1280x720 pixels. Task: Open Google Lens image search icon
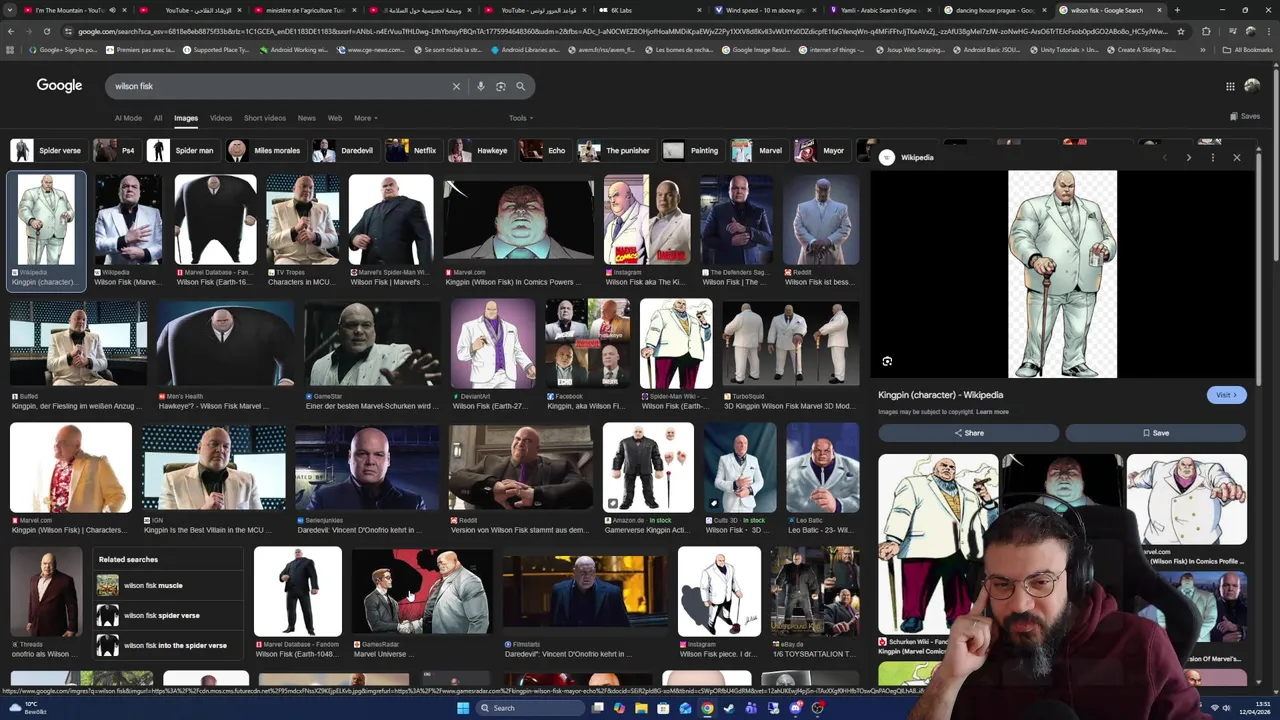coord(501,86)
